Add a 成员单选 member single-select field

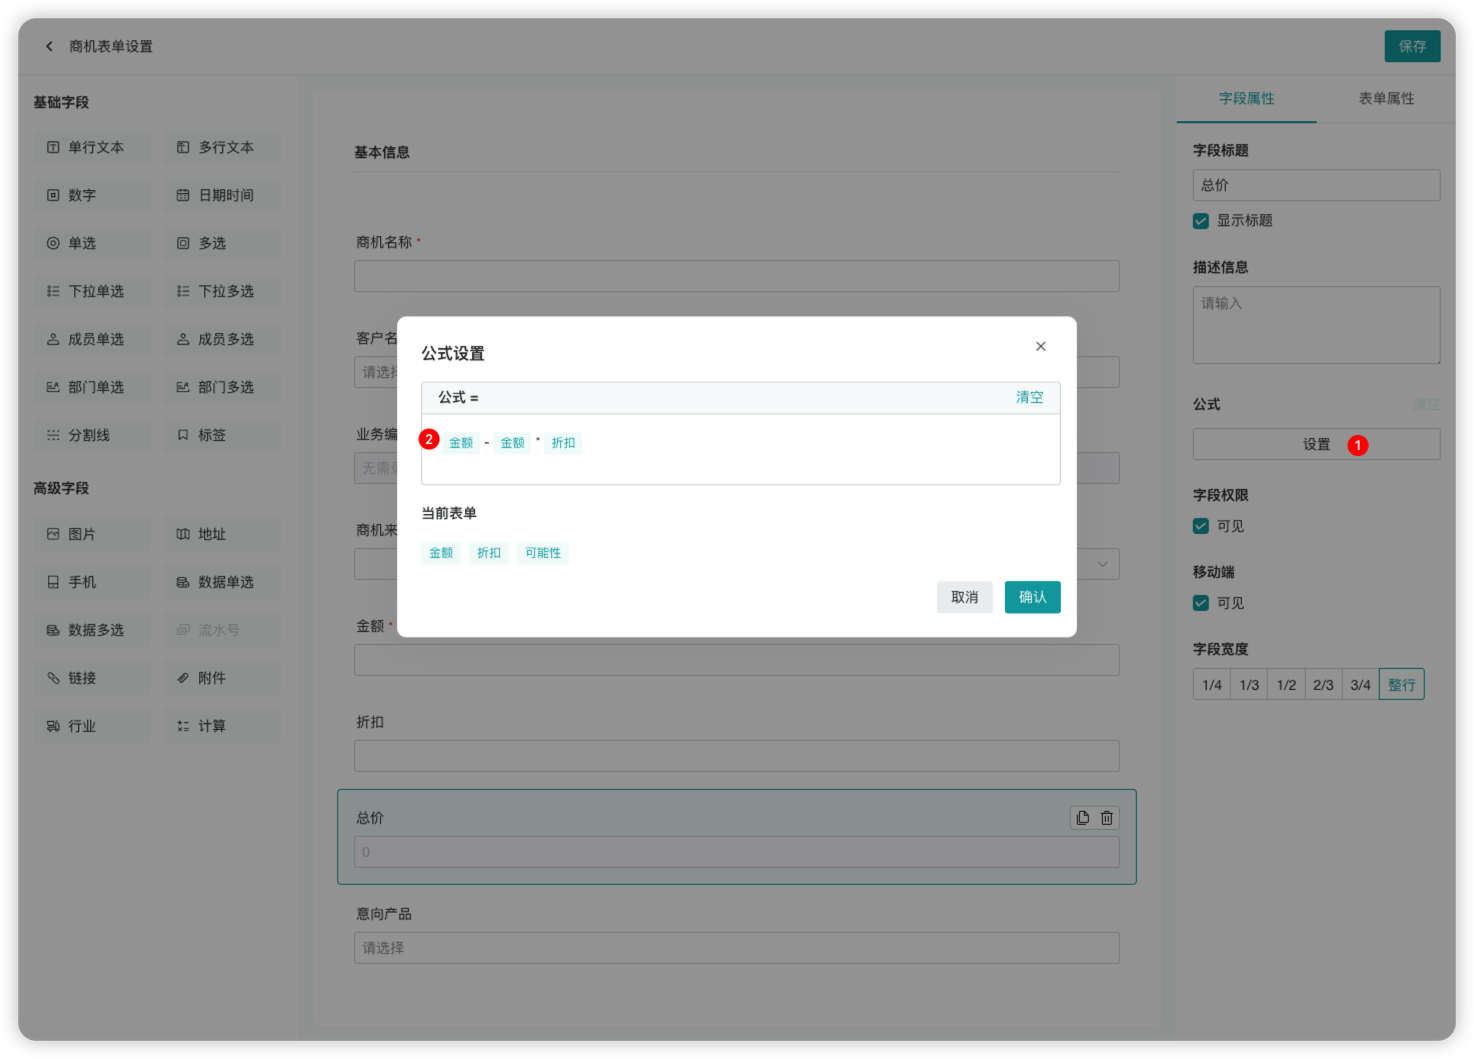(x=91, y=339)
